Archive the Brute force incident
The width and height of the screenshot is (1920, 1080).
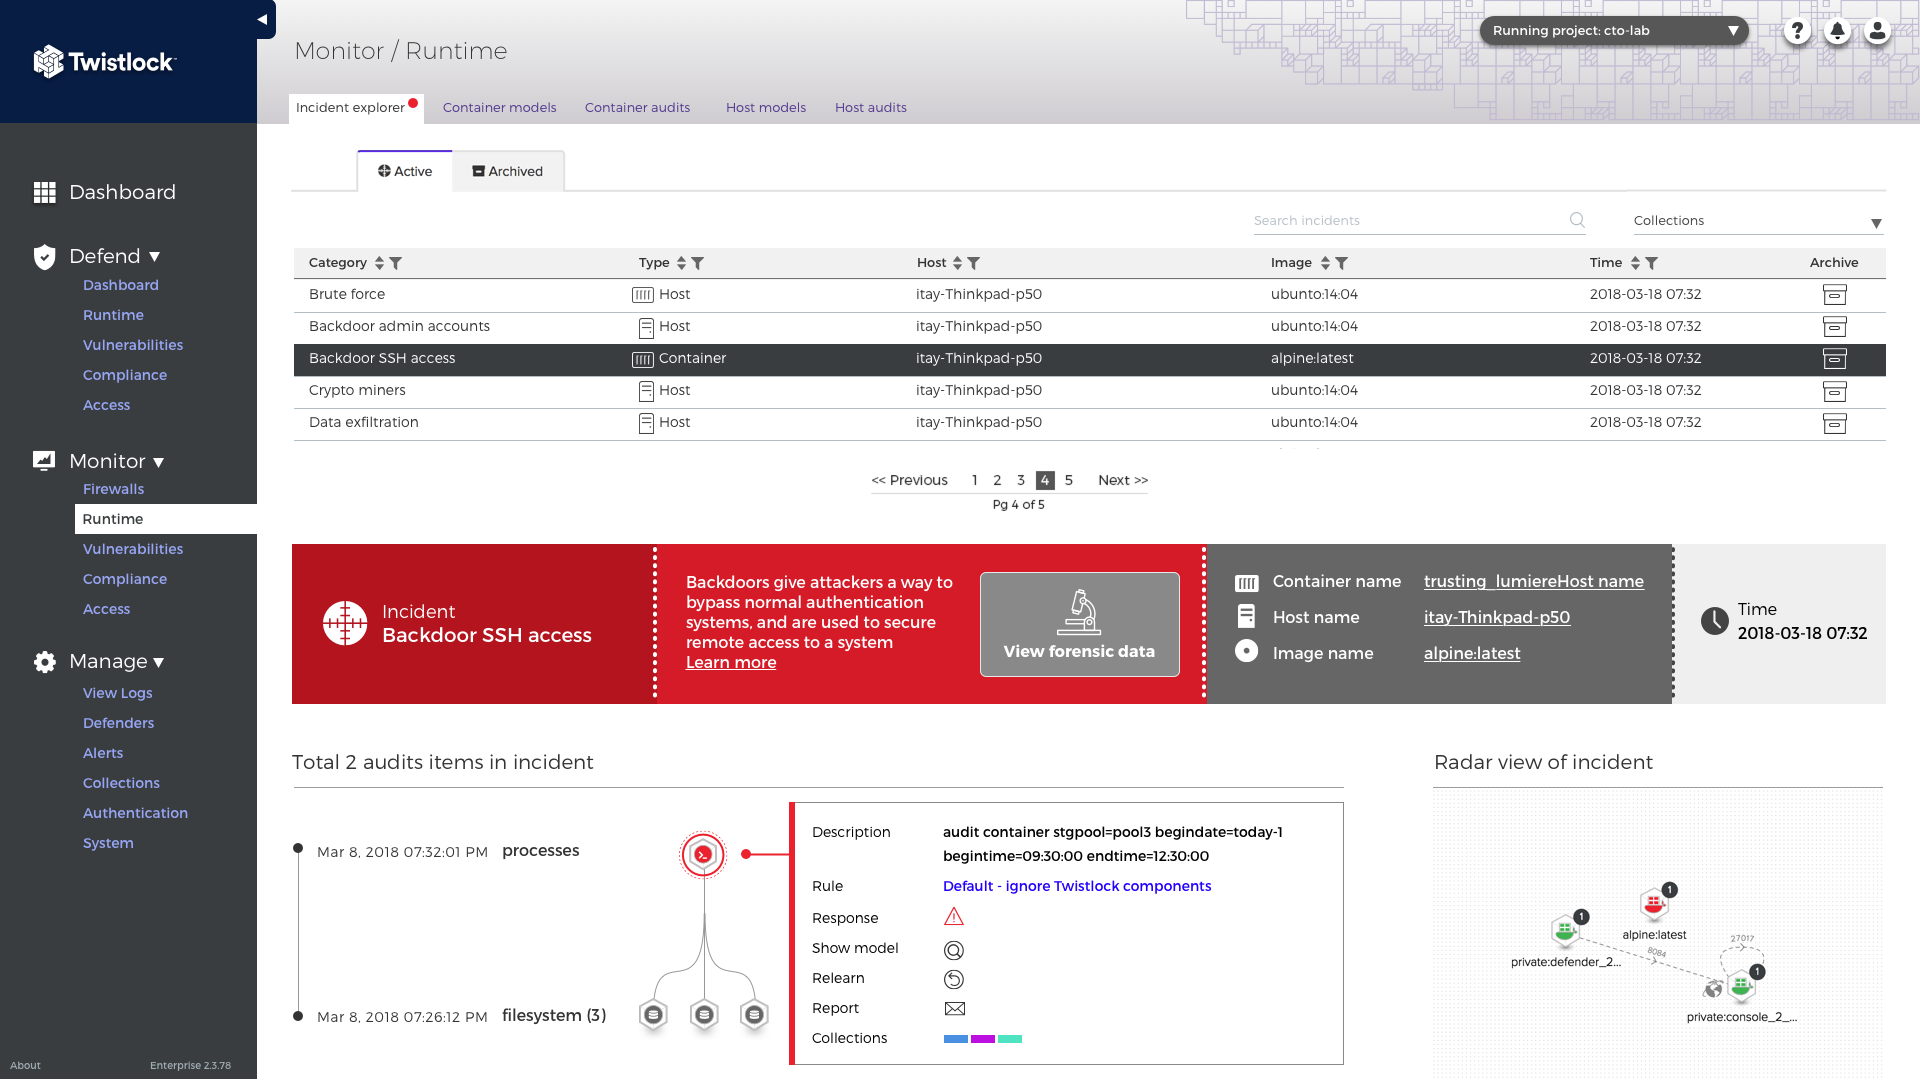[1834, 294]
